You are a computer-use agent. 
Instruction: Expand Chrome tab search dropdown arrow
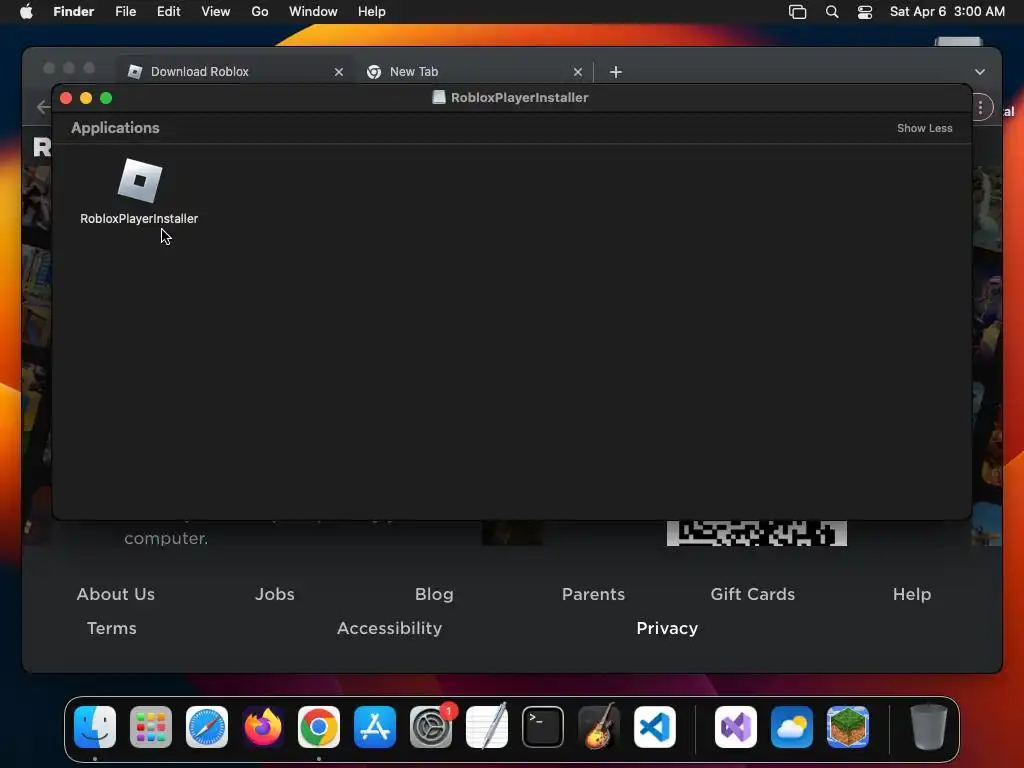(x=980, y=72)
